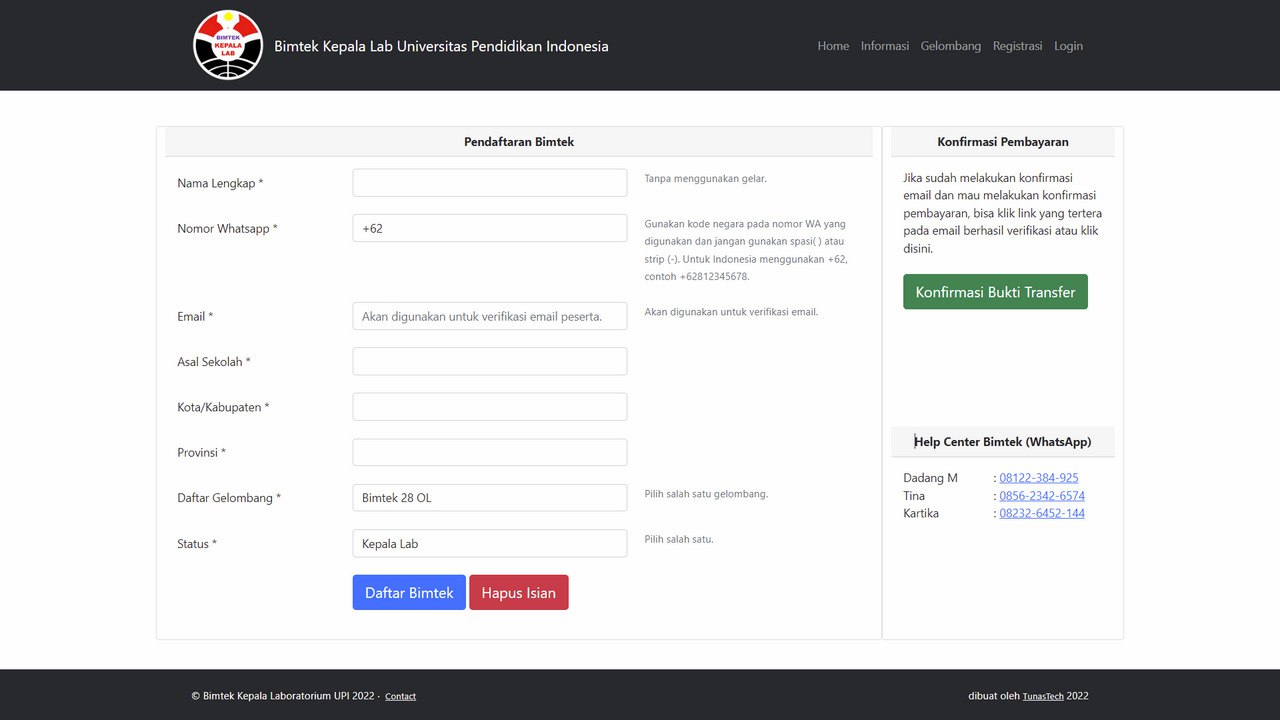
Task: Open the Gelombang navigation link
Action: pyautogui.click(x=950, y=46)
